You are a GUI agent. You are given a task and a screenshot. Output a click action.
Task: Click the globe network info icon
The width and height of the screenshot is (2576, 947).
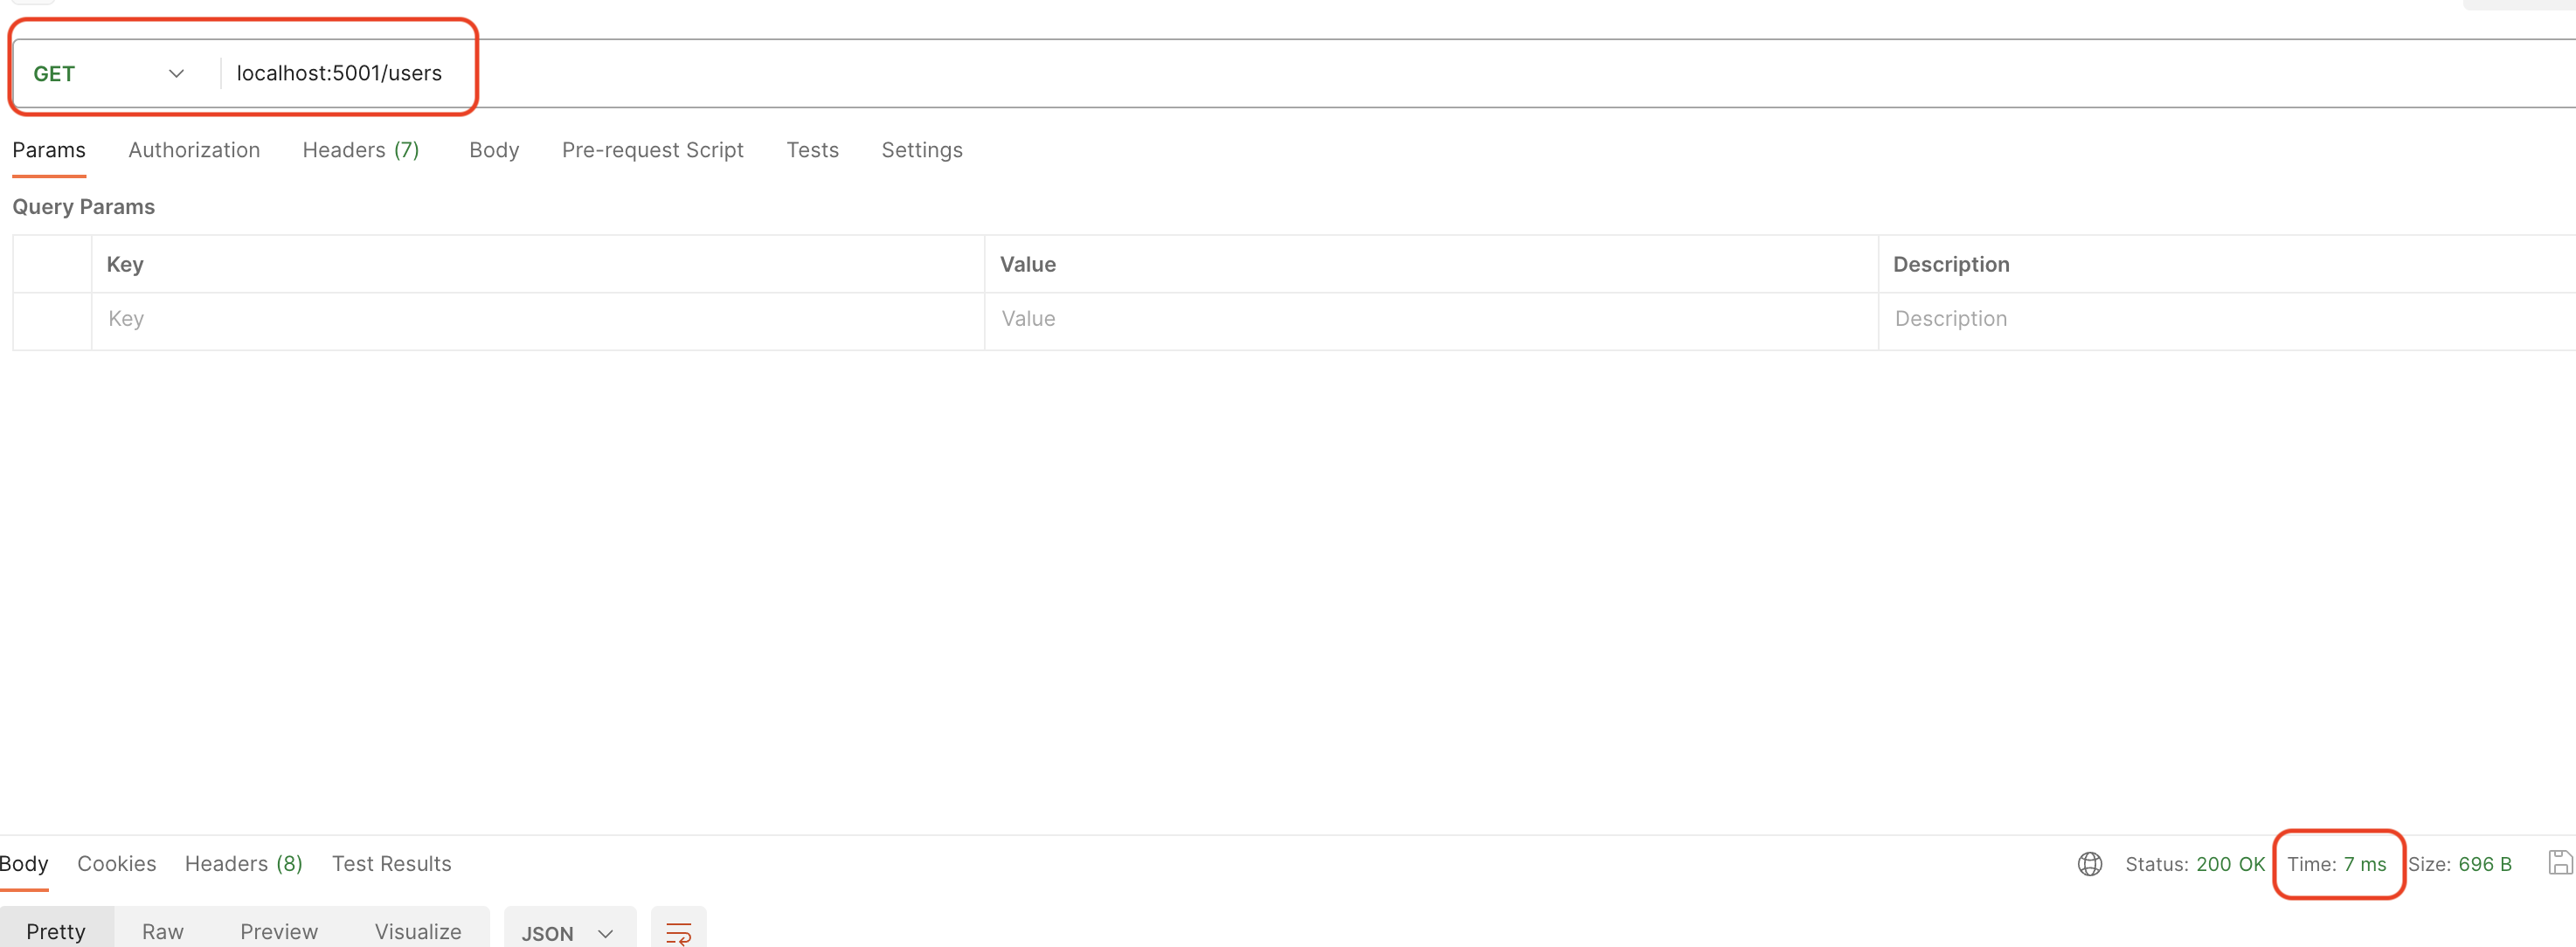point(2089,864)
